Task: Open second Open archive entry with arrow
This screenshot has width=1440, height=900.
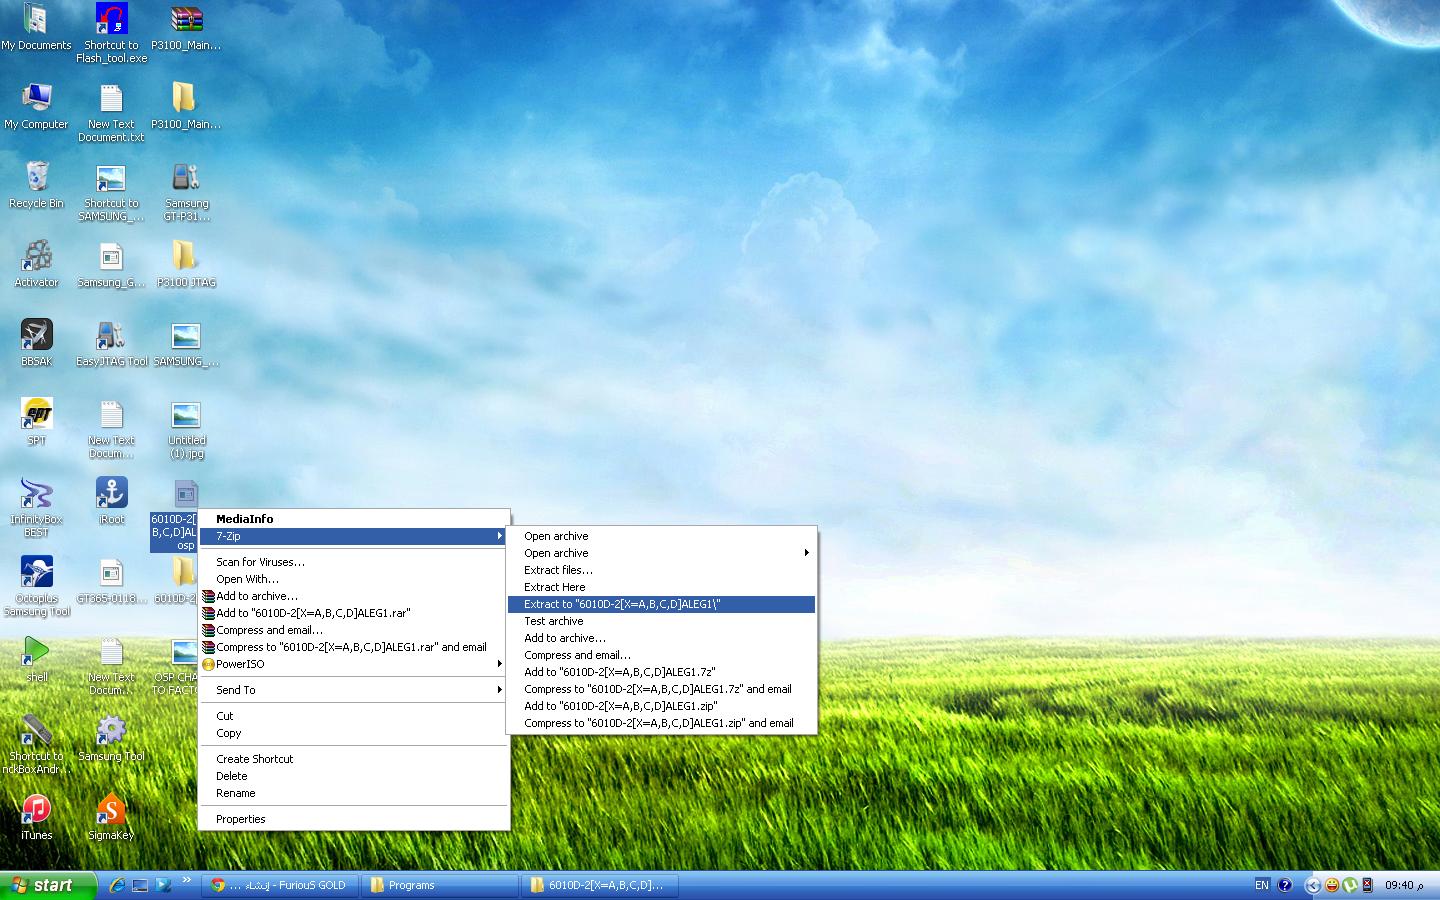Action: [662, 553]
